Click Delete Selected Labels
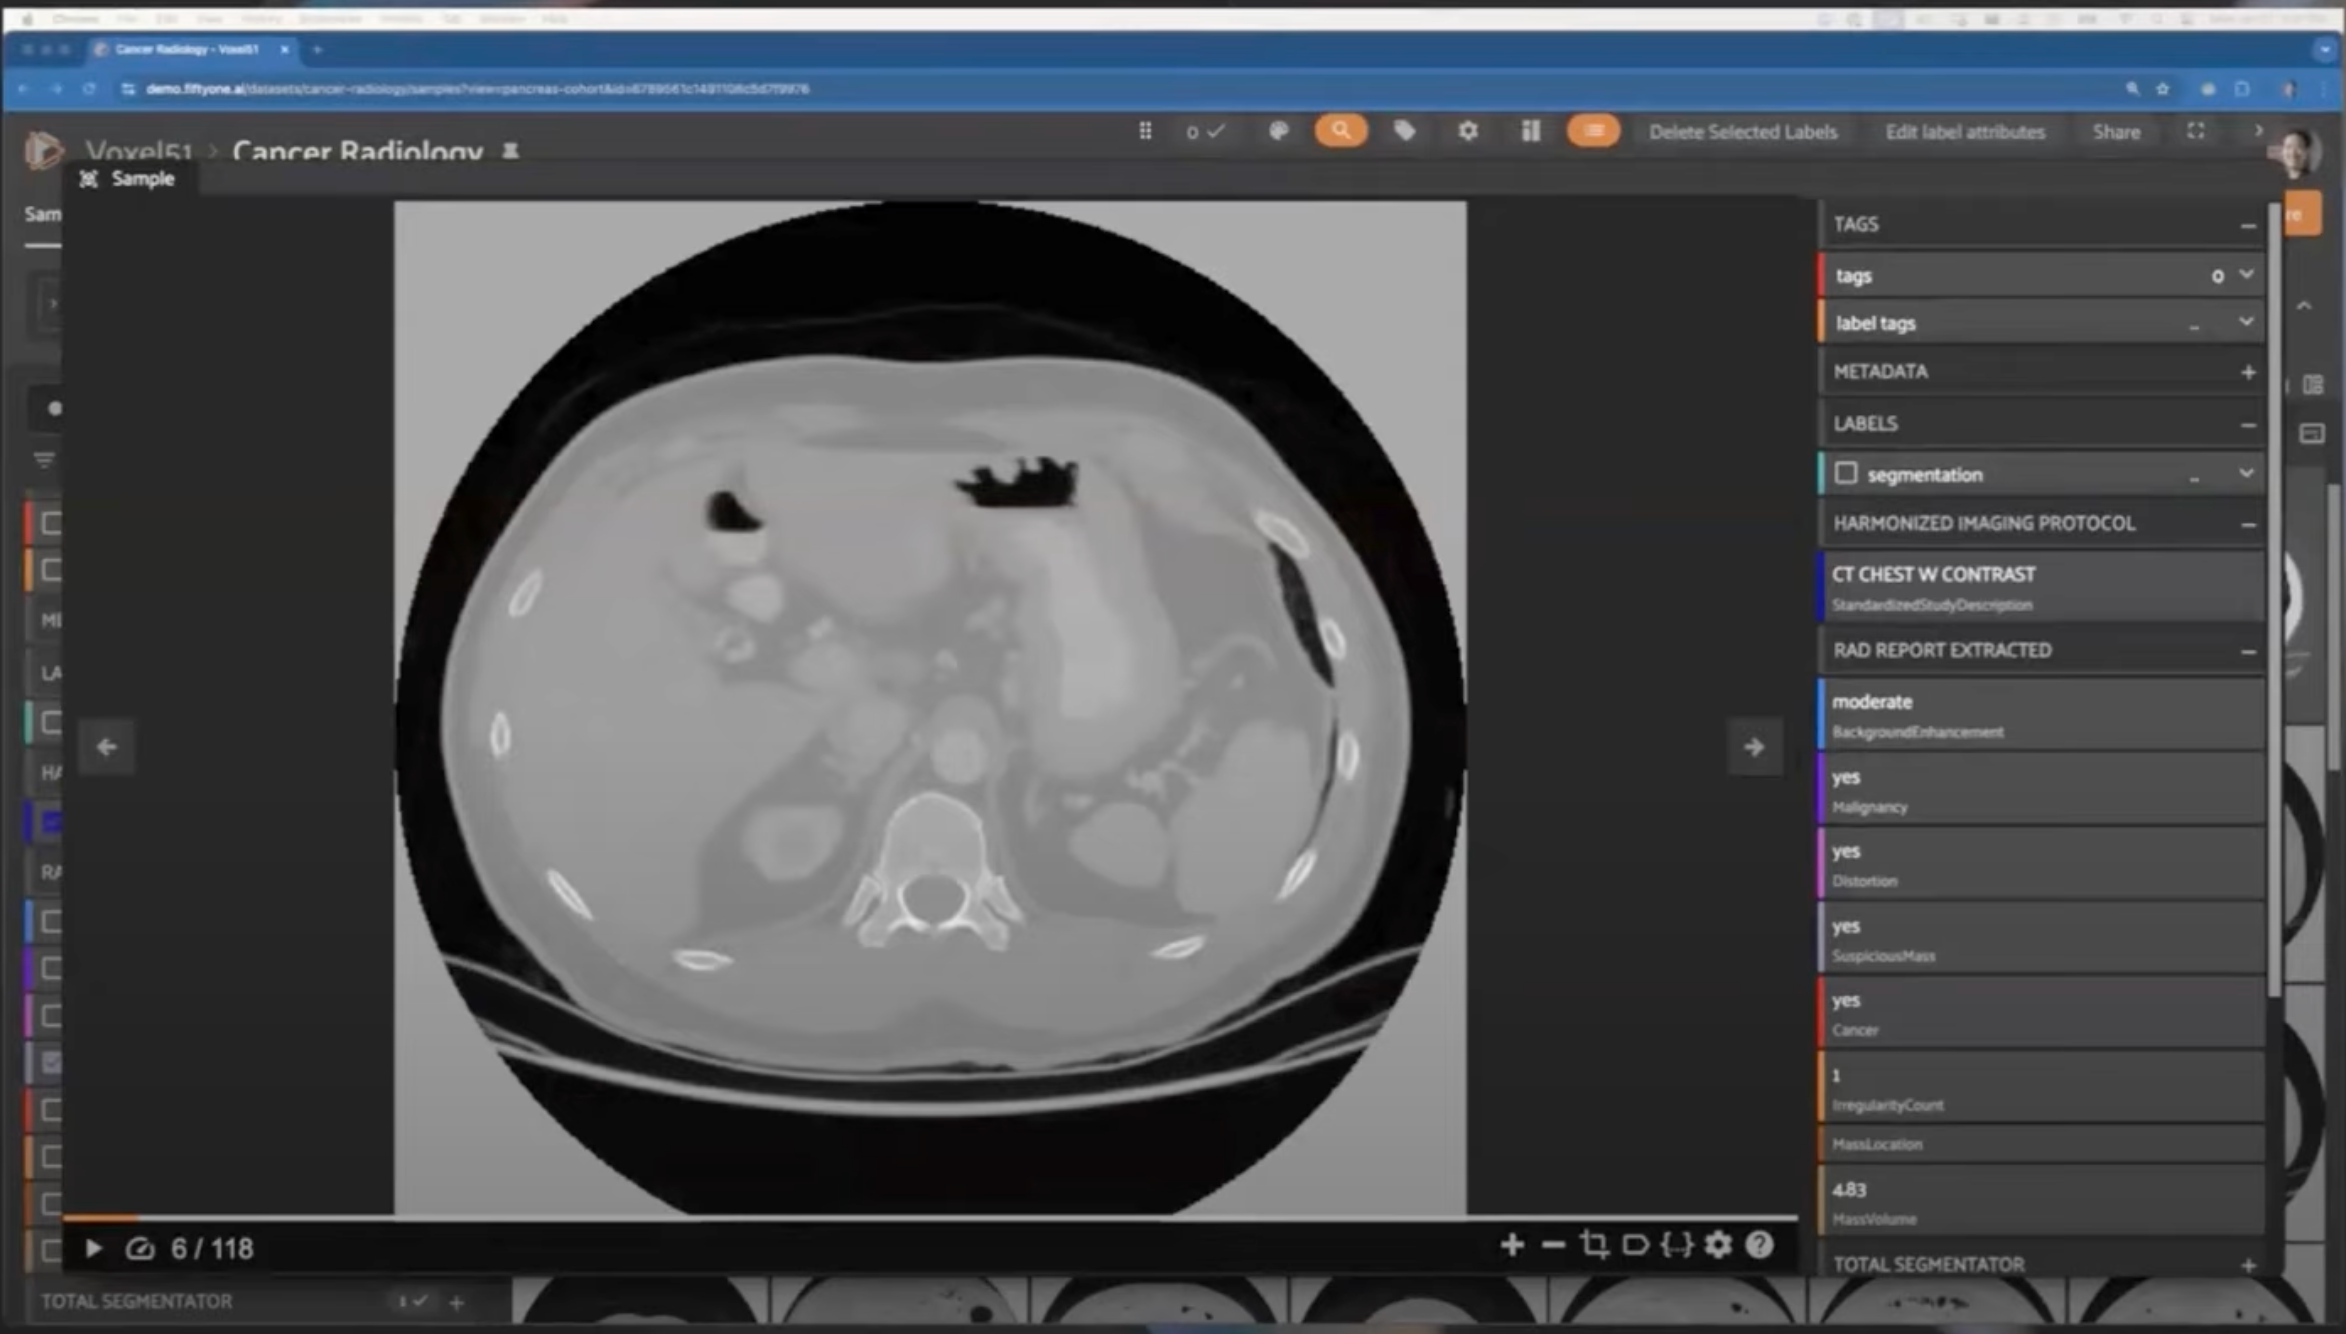This screenshot has height=1334, width=2346. tap(1742, 132)
